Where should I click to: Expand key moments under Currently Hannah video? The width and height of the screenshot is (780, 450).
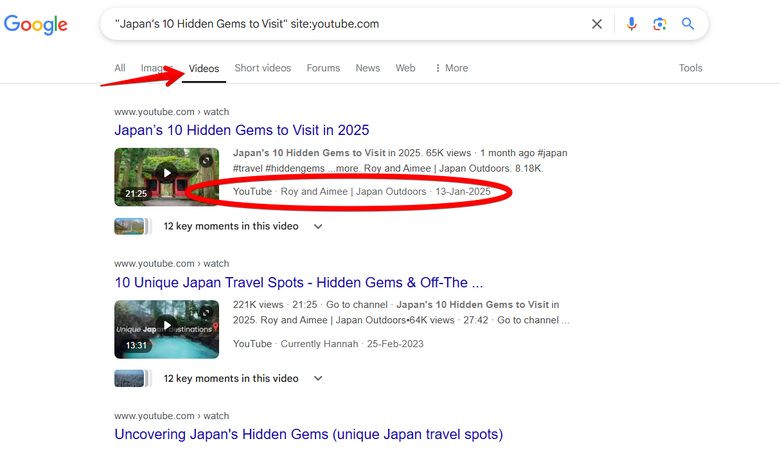318,379
